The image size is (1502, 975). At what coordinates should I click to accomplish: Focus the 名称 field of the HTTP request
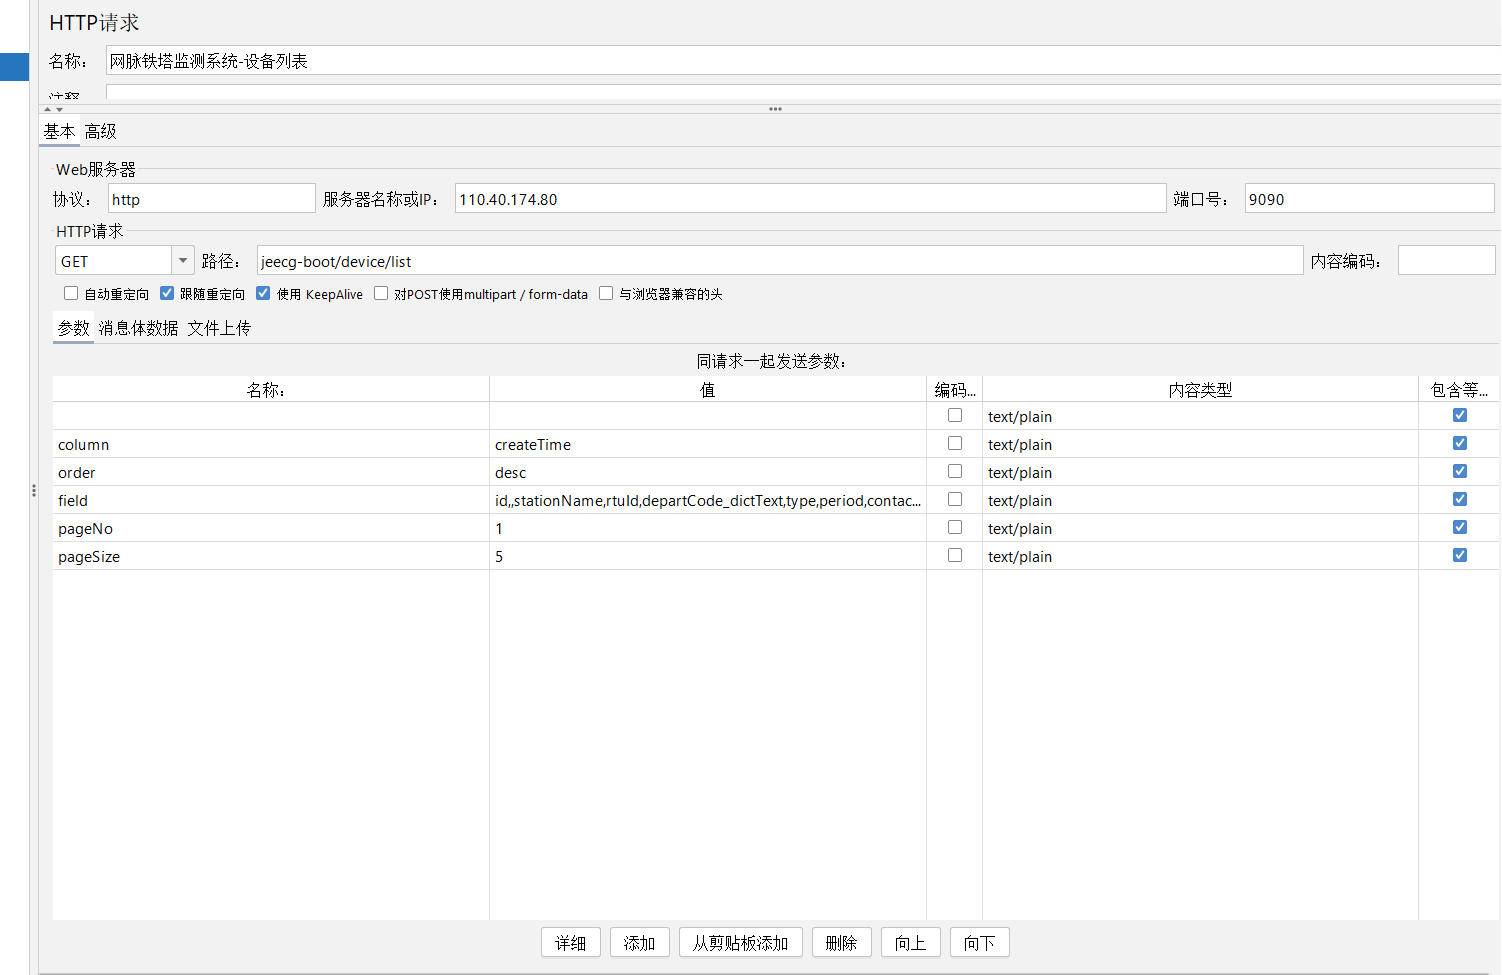[x=803, y=60]
